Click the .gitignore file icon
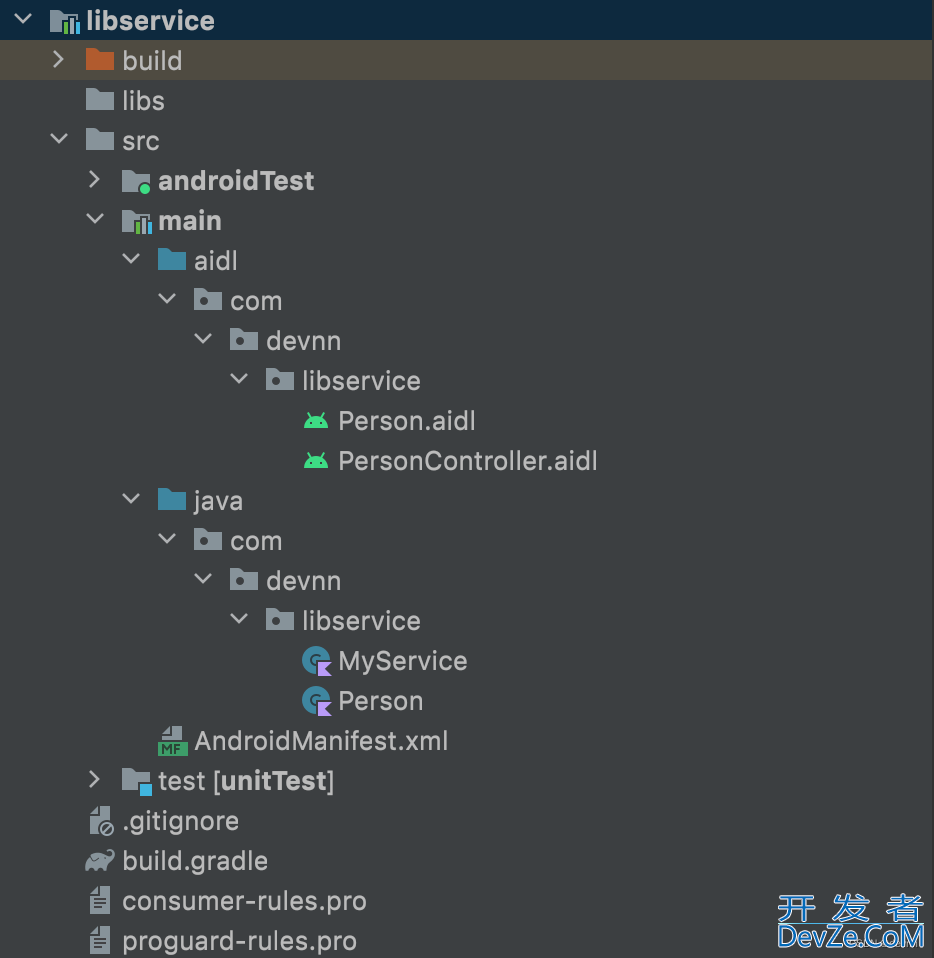 click(100, 821)
